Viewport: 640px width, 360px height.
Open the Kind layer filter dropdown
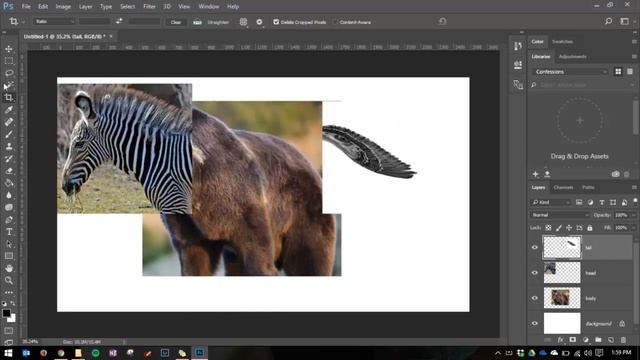click(x=550, y=202)
